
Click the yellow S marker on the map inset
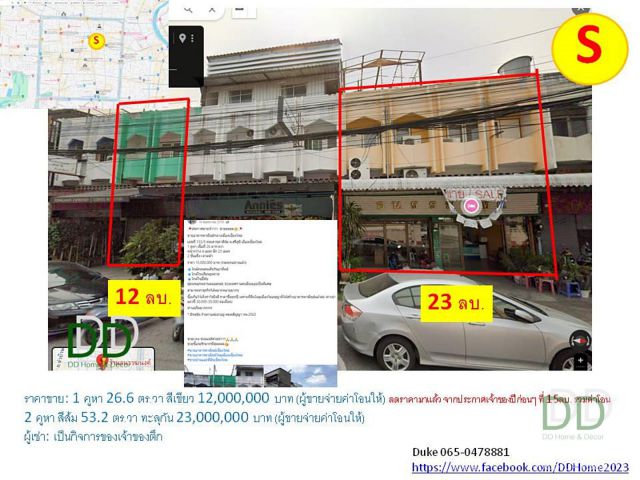pyautogui.click(x=96, y=40)
